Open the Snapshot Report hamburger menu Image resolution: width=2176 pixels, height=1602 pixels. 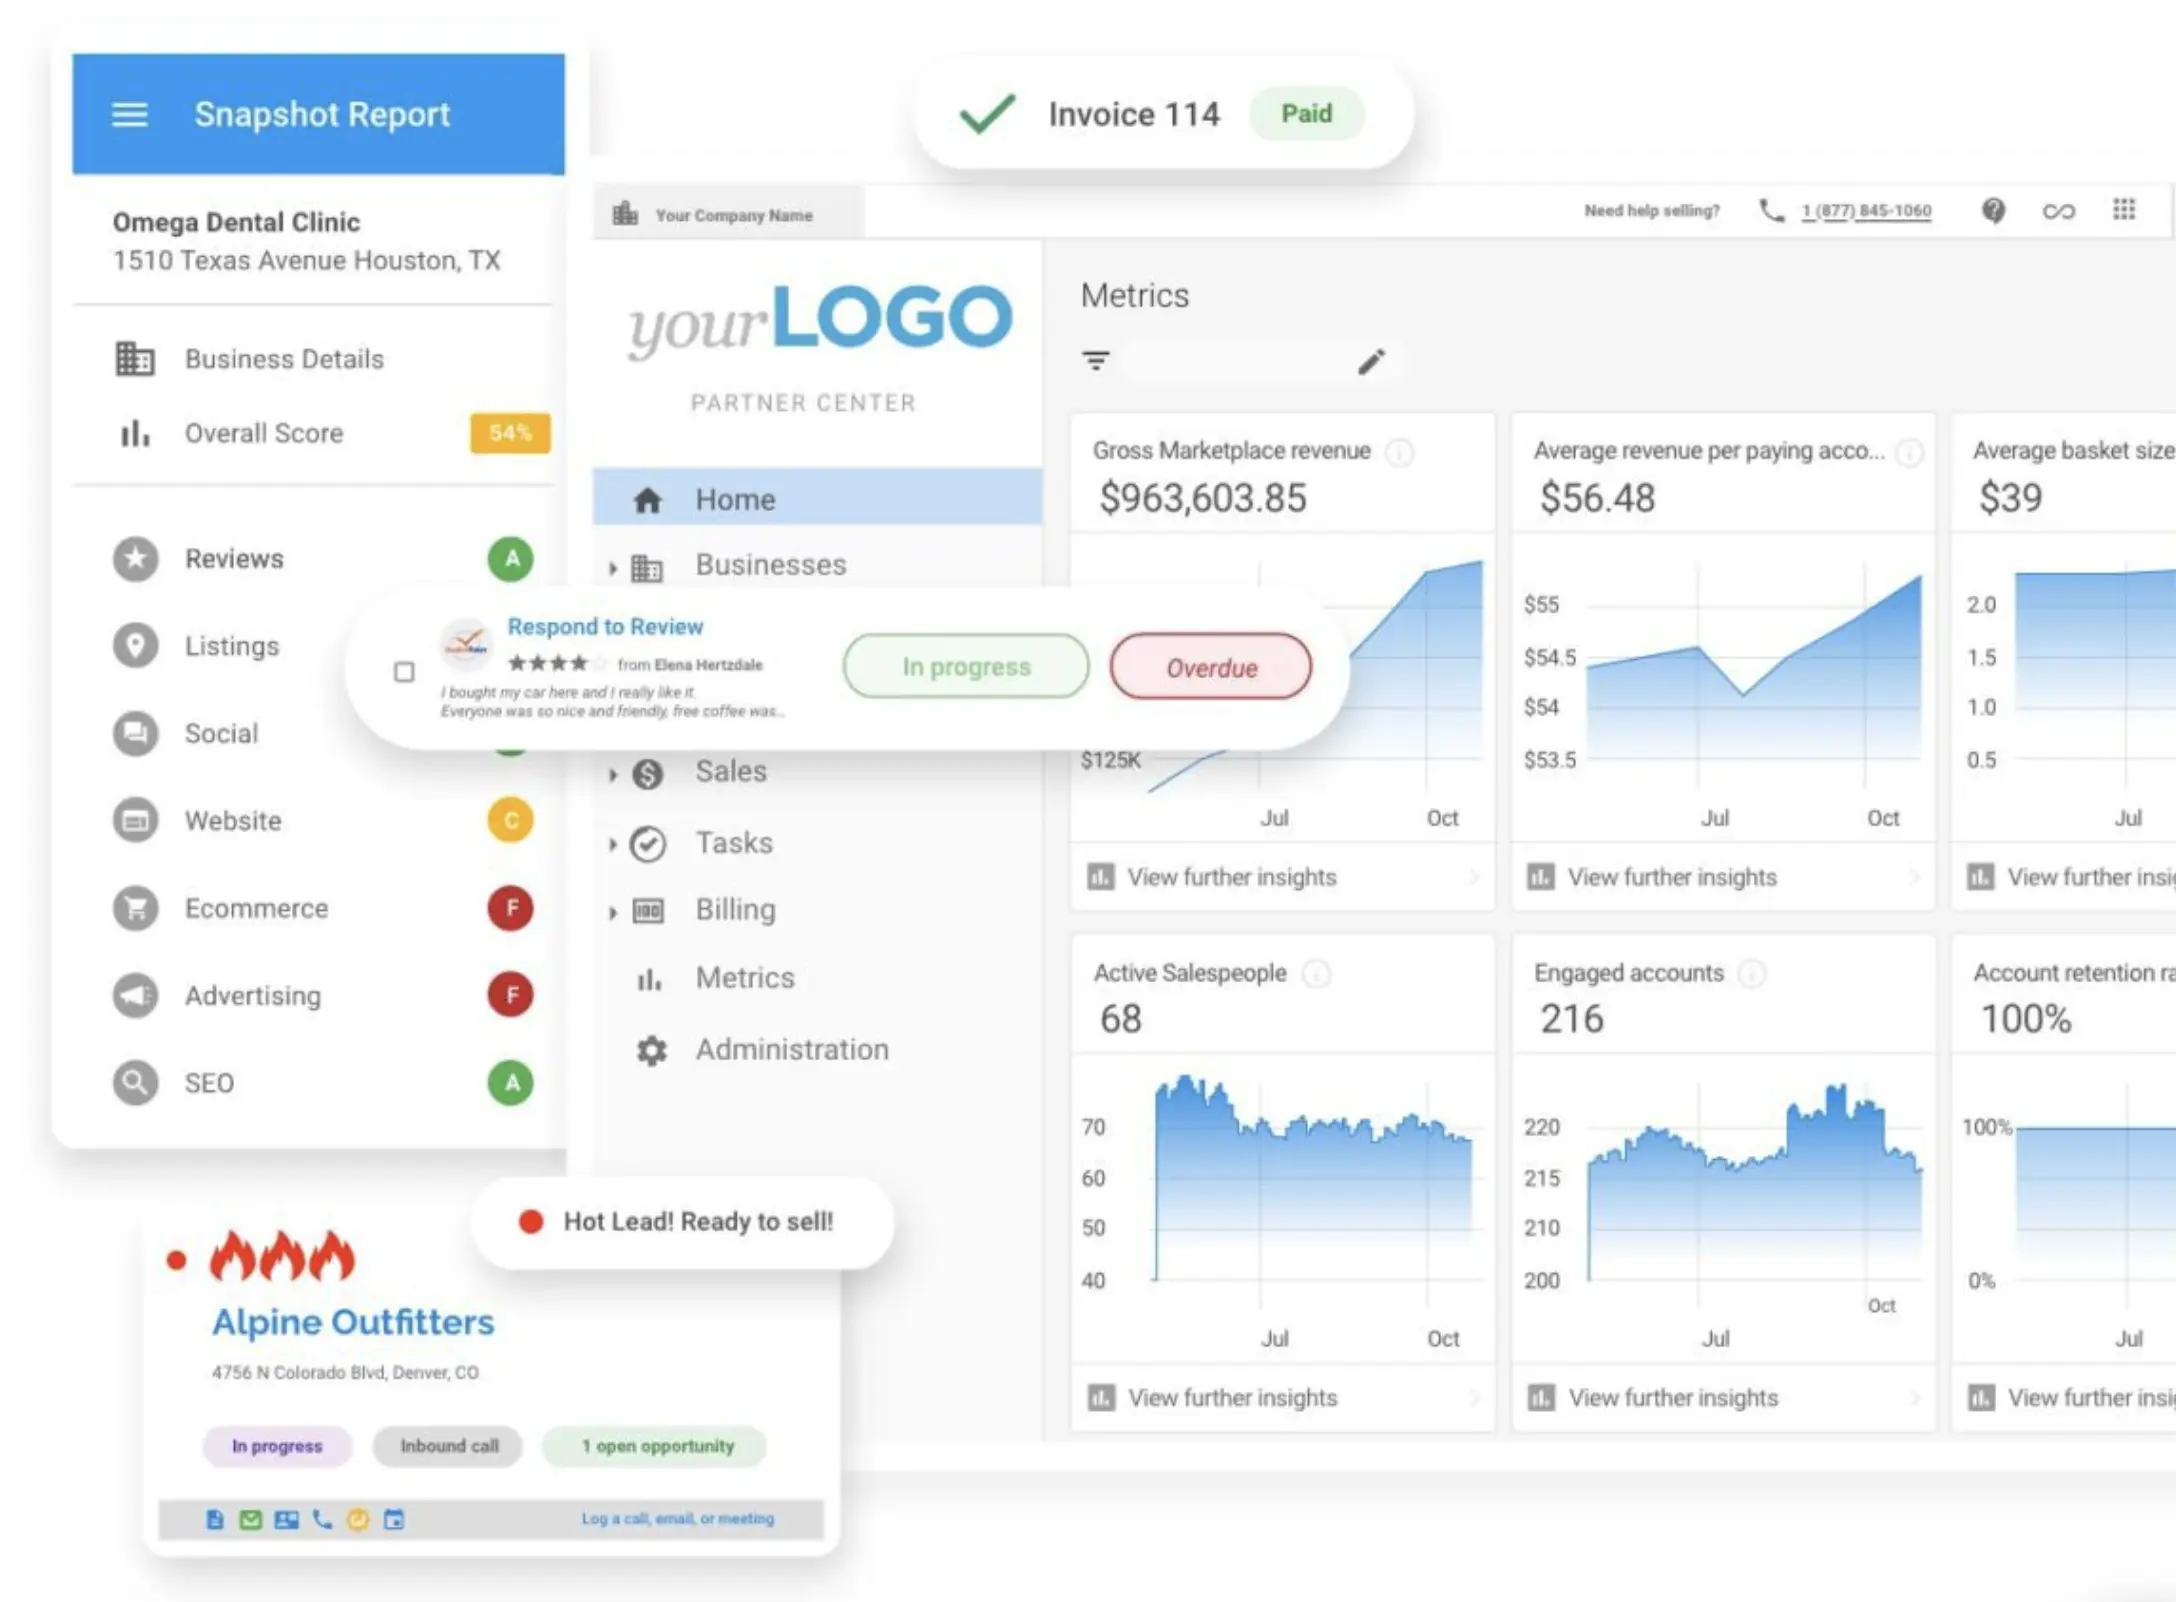tap(130, 114)
